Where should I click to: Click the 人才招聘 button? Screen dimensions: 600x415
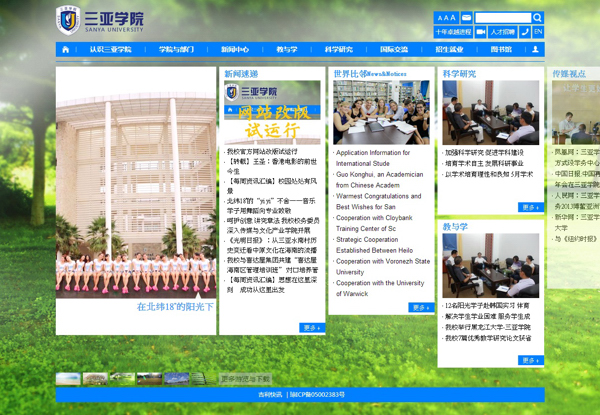coord(502,32)
